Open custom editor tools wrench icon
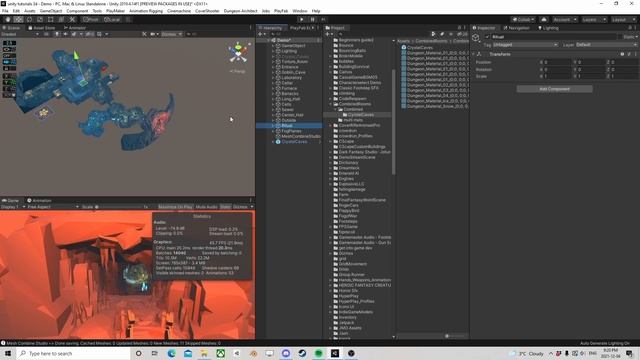 click(72, 20)
